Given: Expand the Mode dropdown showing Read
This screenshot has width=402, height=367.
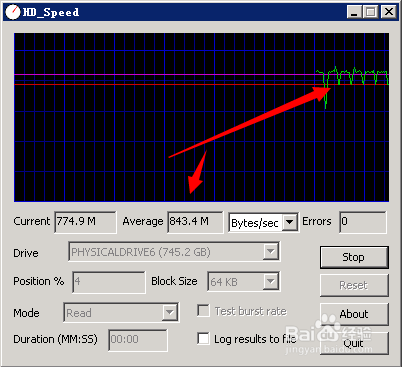Looking at the screenshot, I should [x=170, y=313].
